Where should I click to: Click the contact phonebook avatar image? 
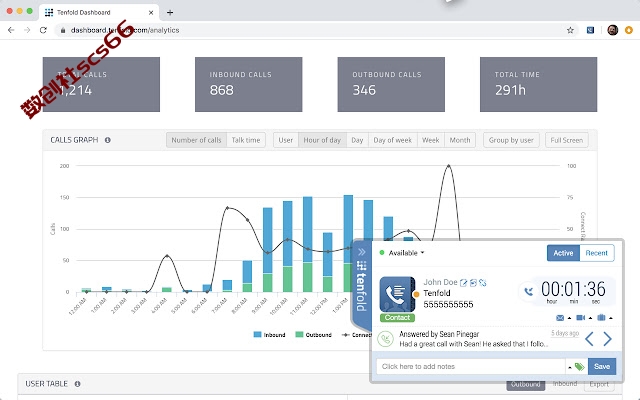pyautogui.click(x=397, y=295)
